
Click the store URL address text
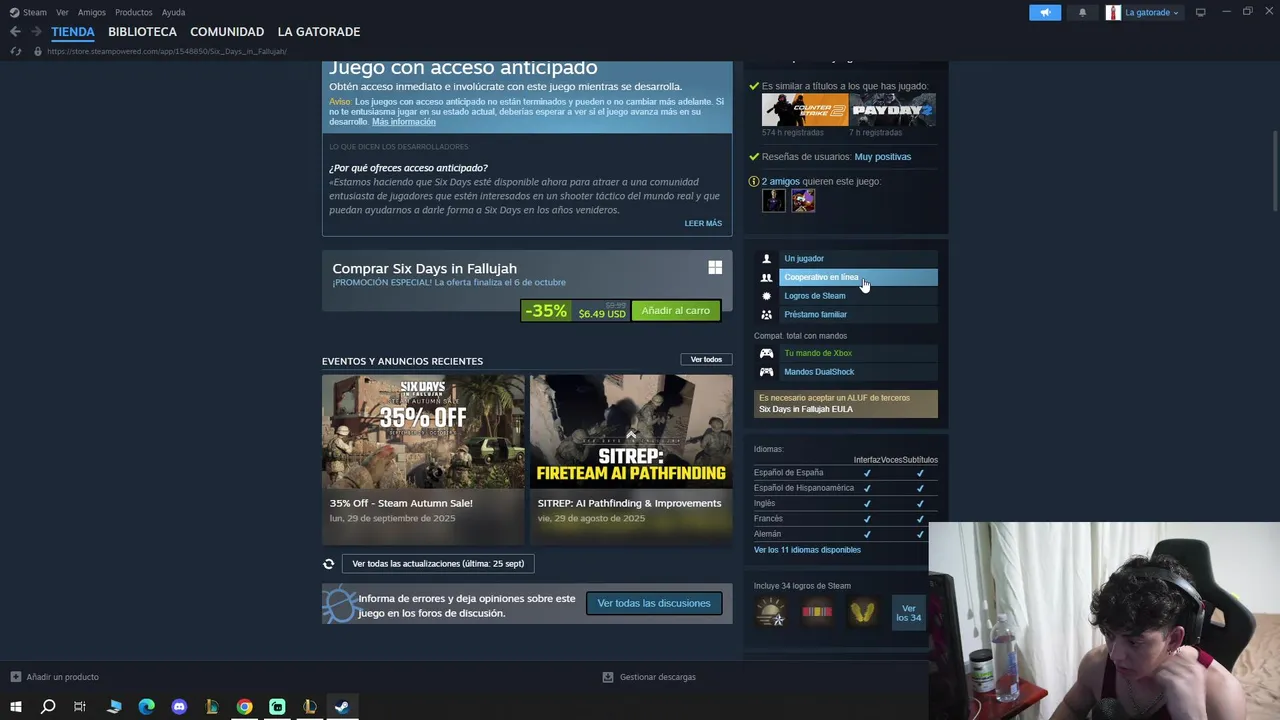click(x=167, y=51)
